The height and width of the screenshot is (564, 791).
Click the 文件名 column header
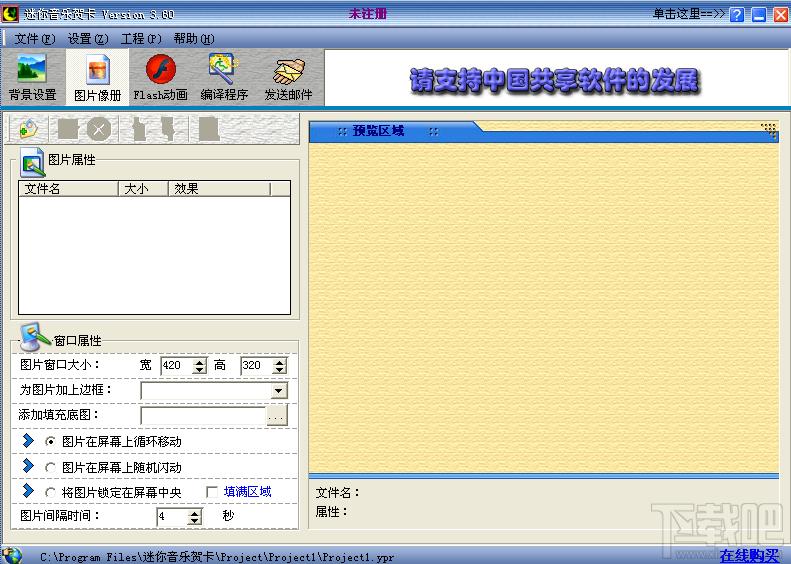[x=68, y=189]
